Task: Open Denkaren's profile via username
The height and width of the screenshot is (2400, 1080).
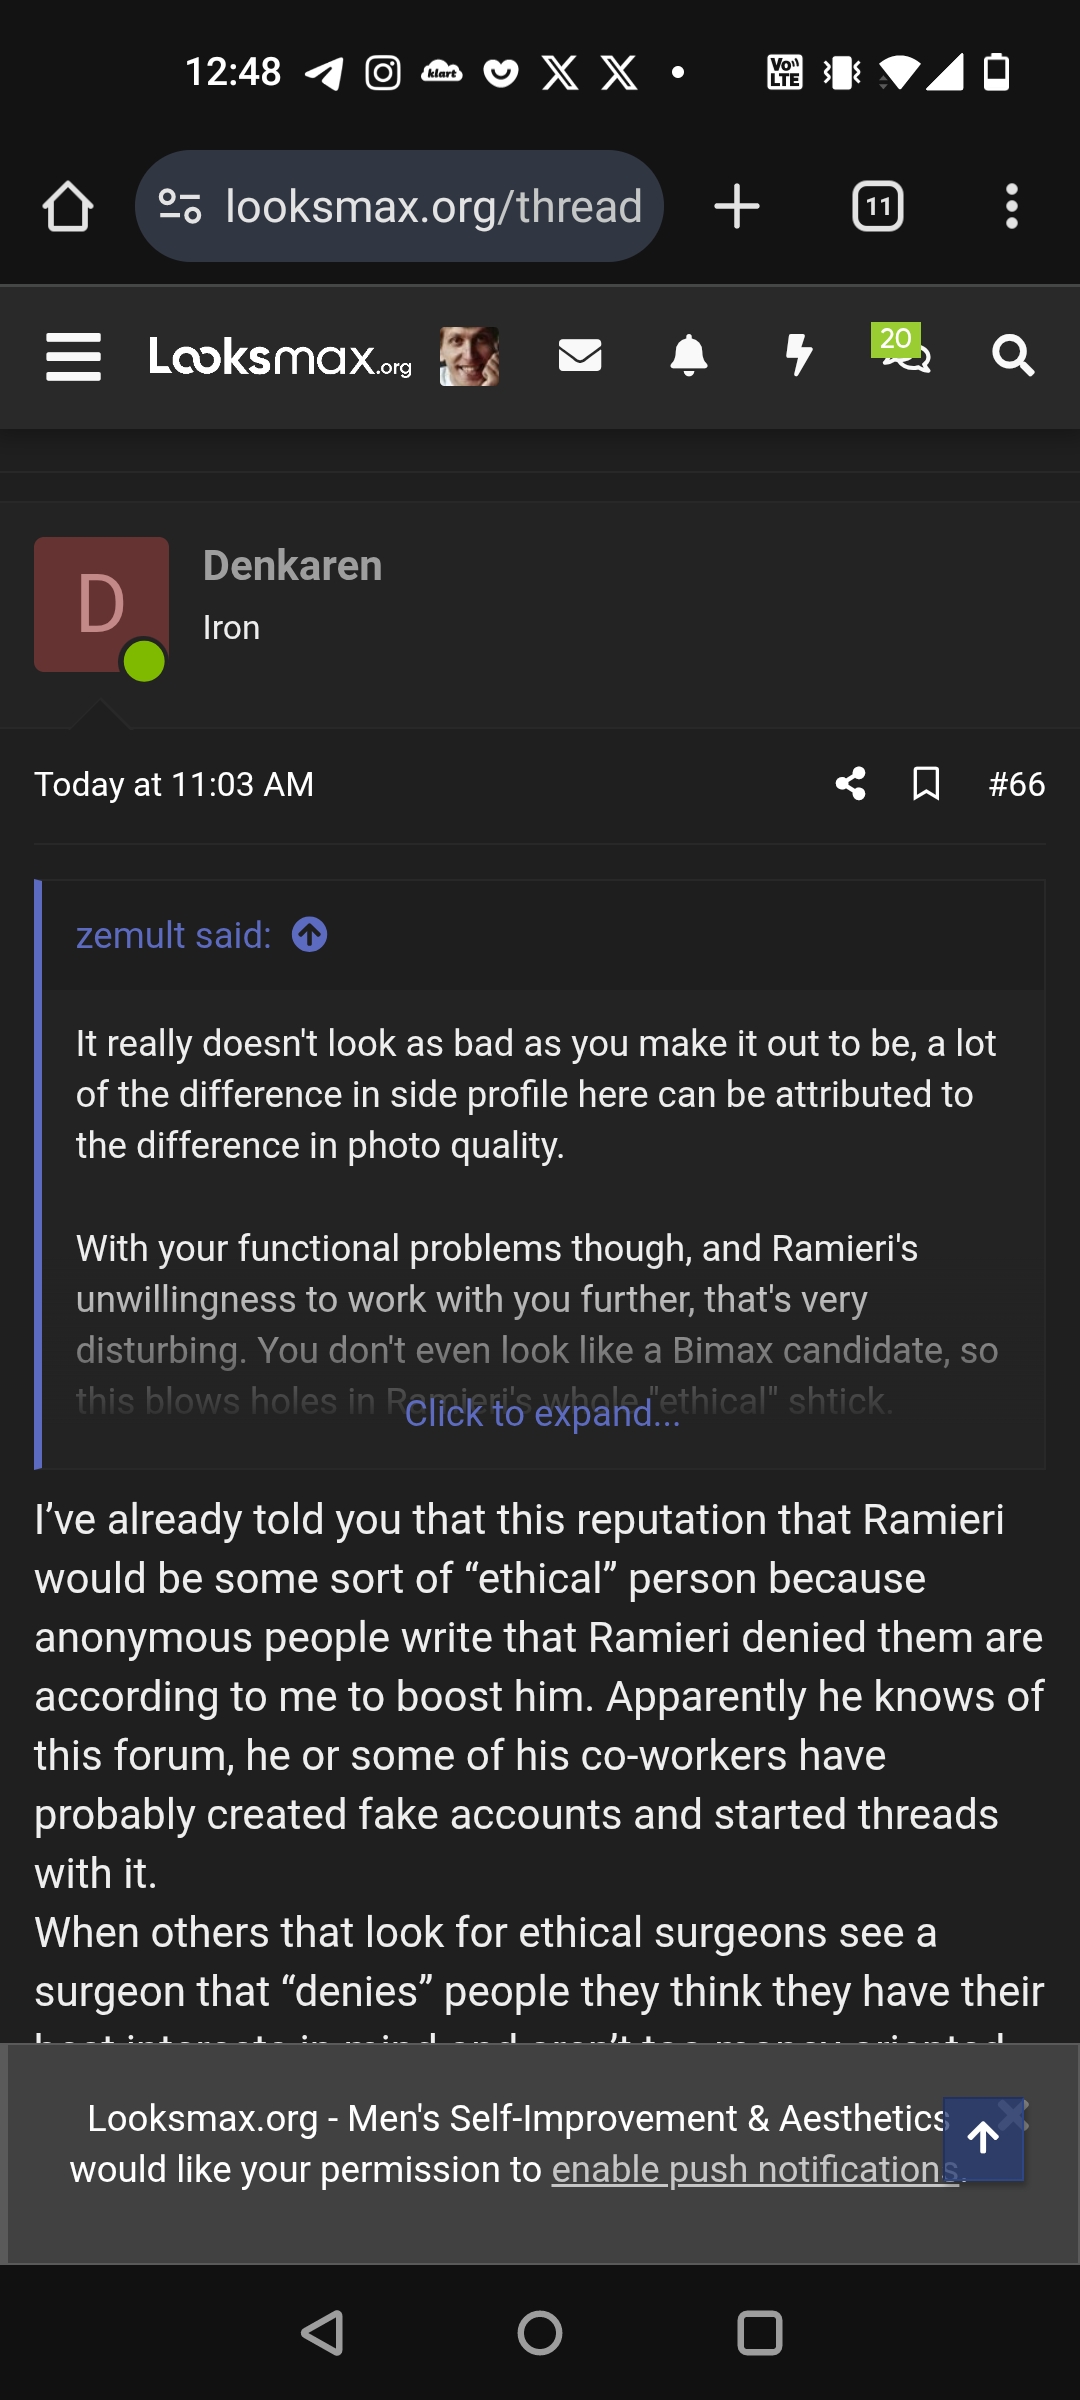Action: point(292,566)
